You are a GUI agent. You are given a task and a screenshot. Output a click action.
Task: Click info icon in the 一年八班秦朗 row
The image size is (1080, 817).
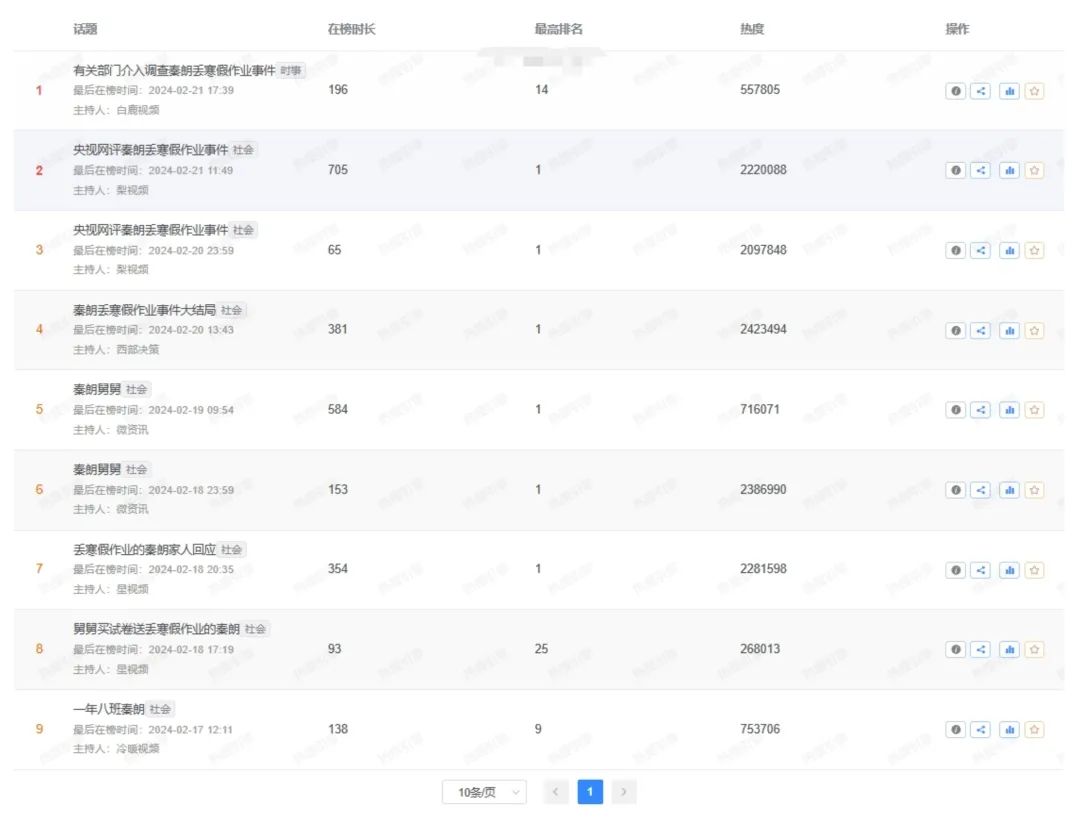pyautogui.click(x=956, y=730)
